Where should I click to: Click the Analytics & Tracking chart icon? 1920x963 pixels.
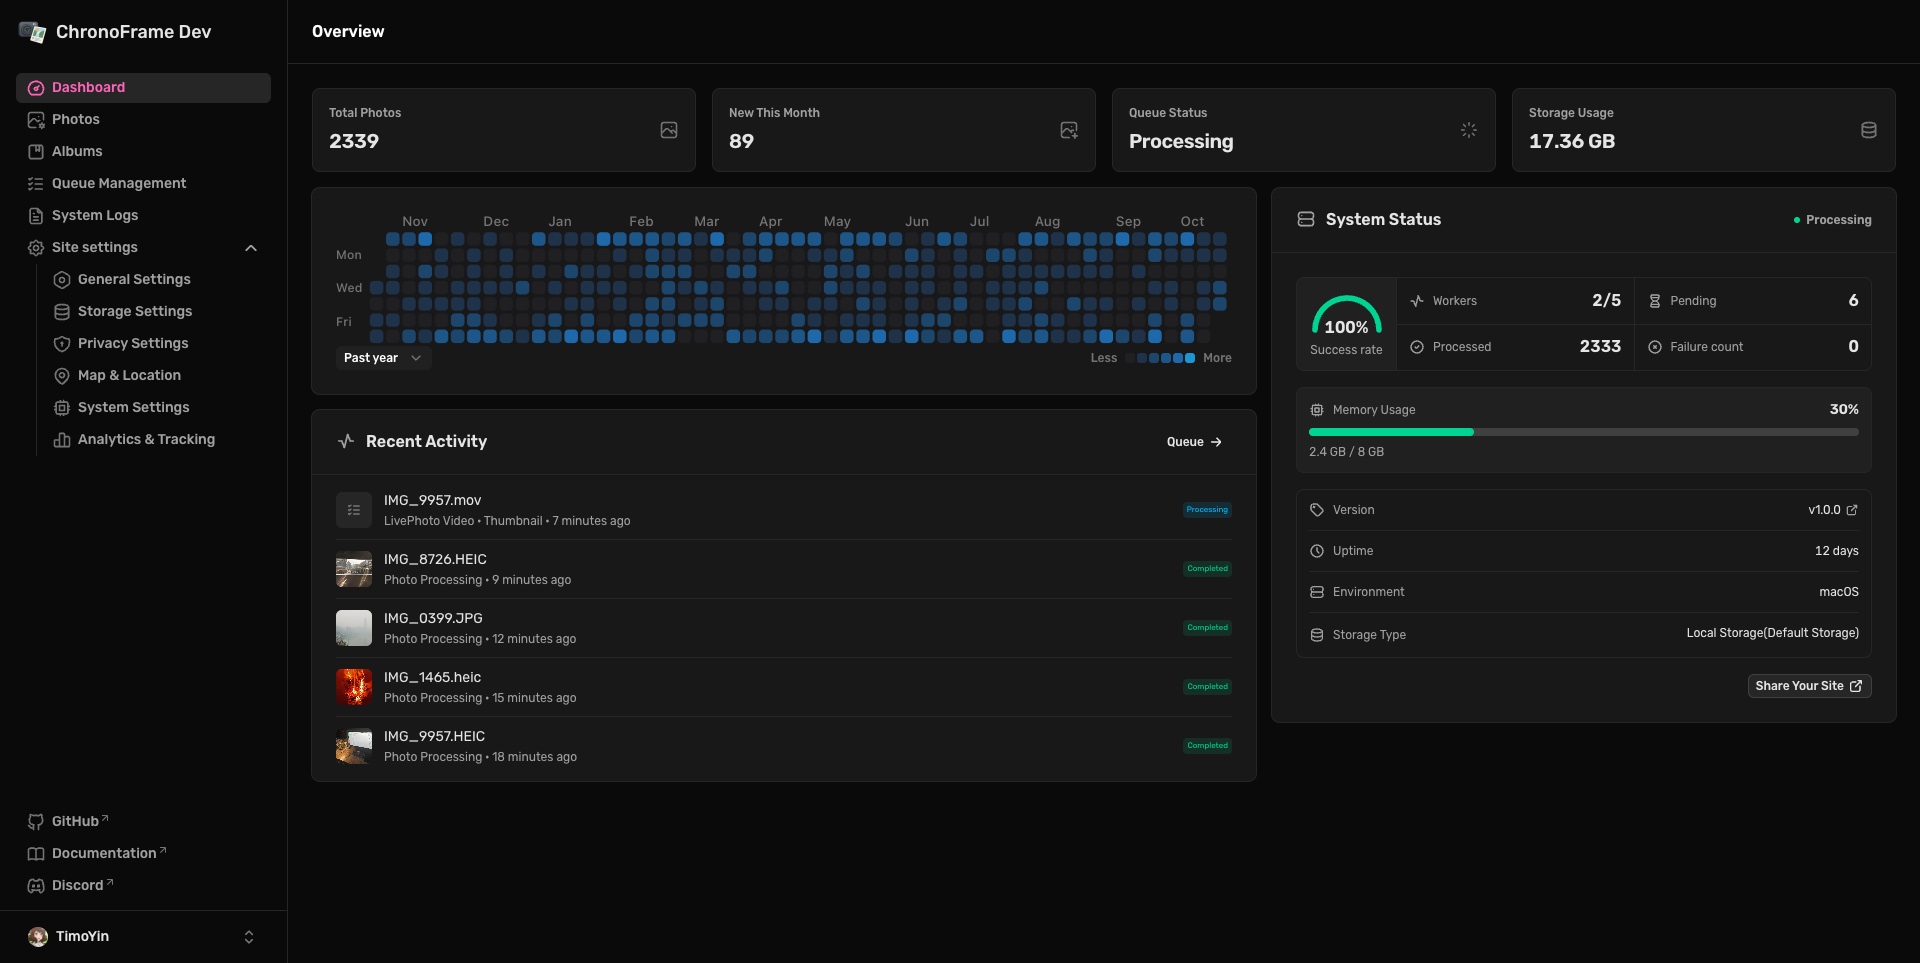pyautogui.click(x=62, y=440)
